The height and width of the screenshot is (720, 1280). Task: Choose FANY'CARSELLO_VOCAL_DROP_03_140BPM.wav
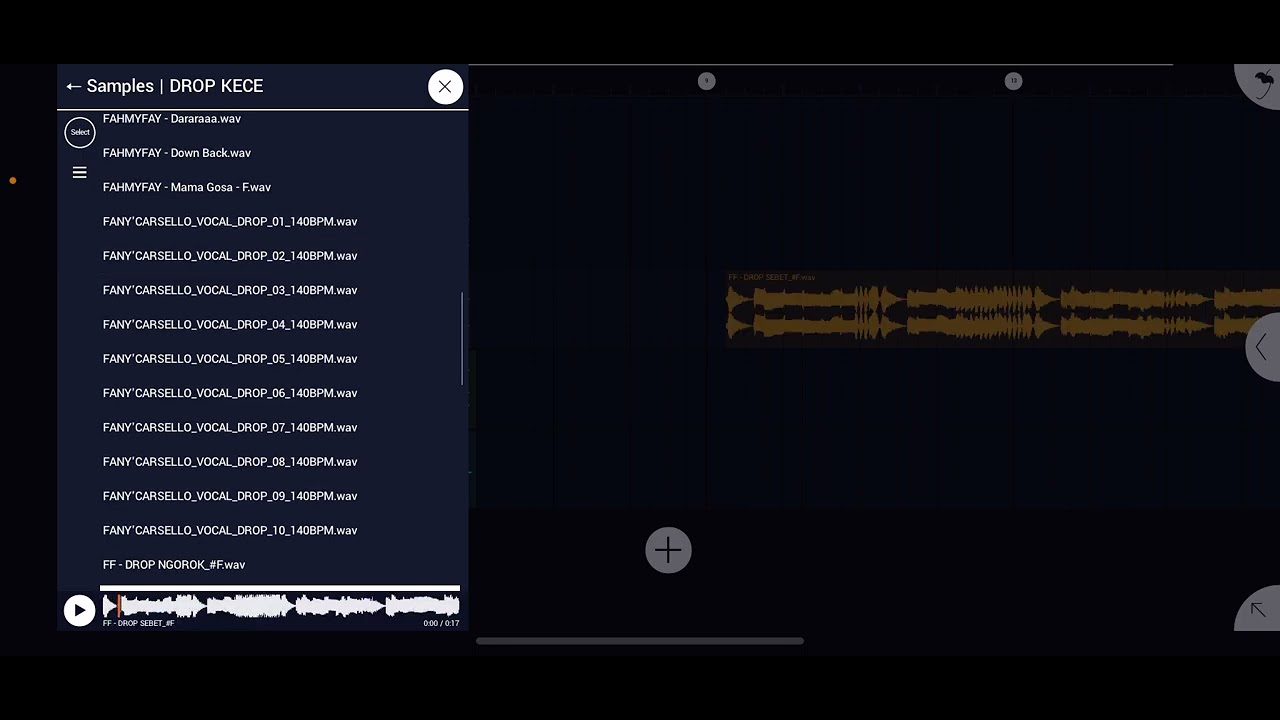[230, 290]
